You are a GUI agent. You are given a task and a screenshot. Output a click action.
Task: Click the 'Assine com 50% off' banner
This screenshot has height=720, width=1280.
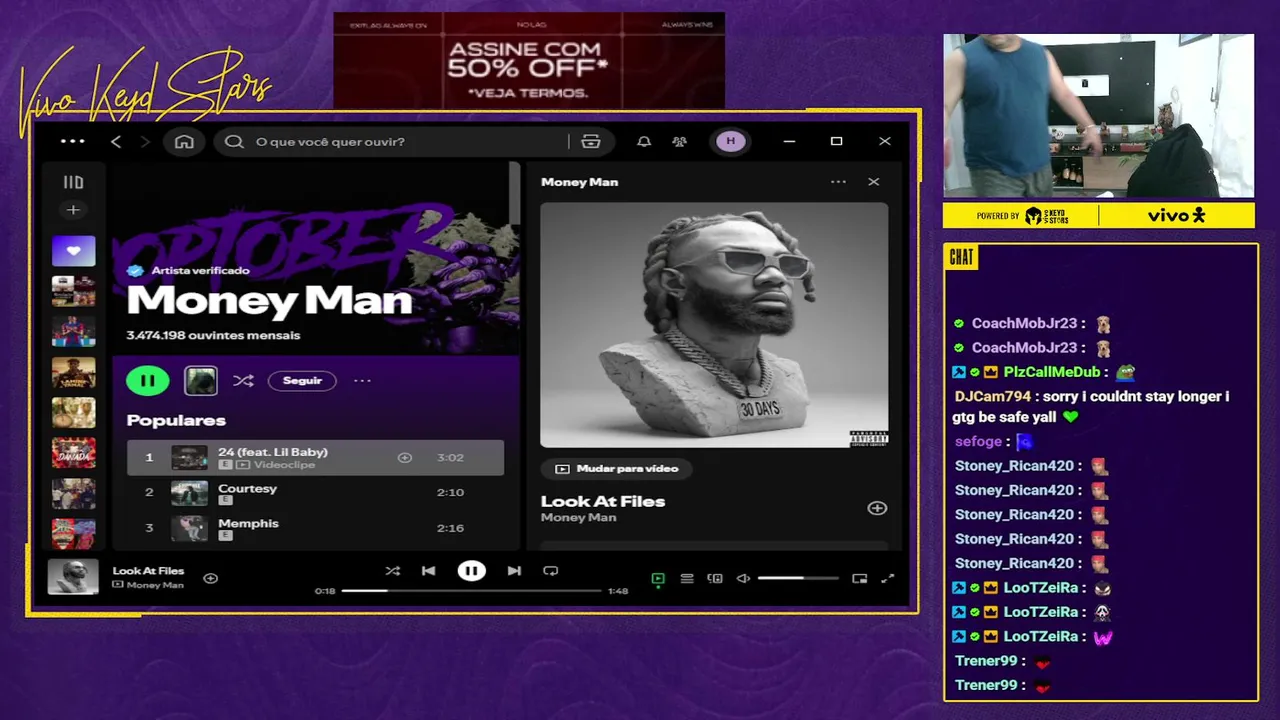(x=528, y=60)
